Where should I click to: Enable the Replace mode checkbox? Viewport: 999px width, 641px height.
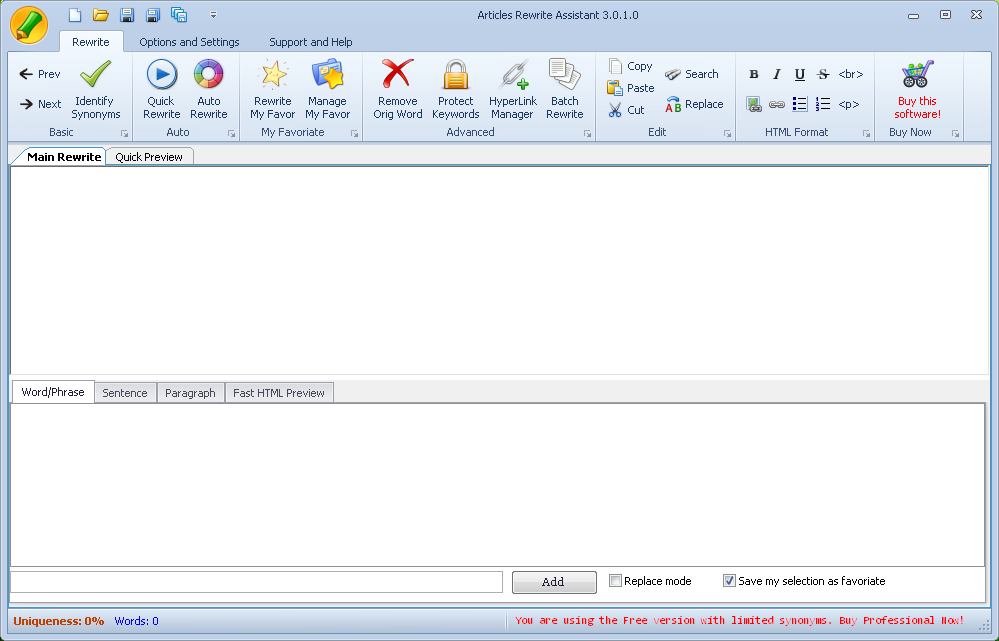615,580
